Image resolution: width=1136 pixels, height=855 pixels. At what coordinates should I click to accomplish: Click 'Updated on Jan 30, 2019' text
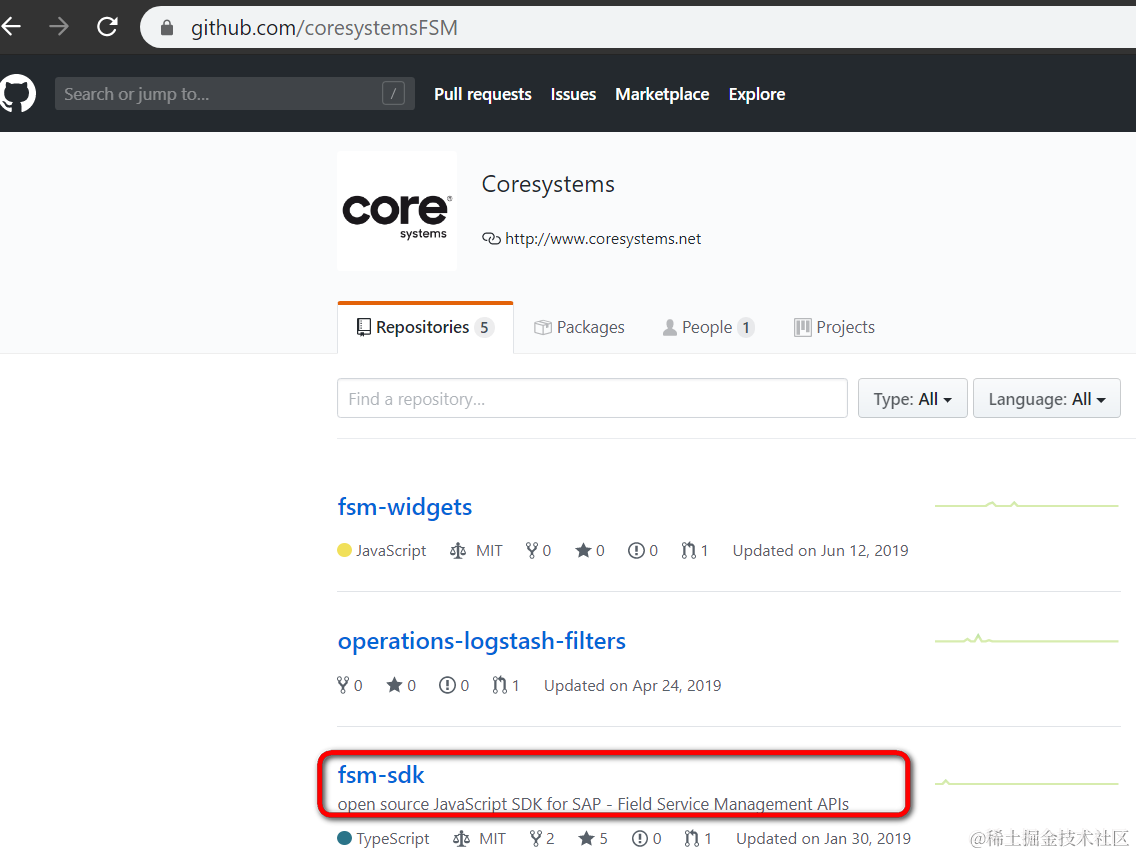tap(824, 838)
